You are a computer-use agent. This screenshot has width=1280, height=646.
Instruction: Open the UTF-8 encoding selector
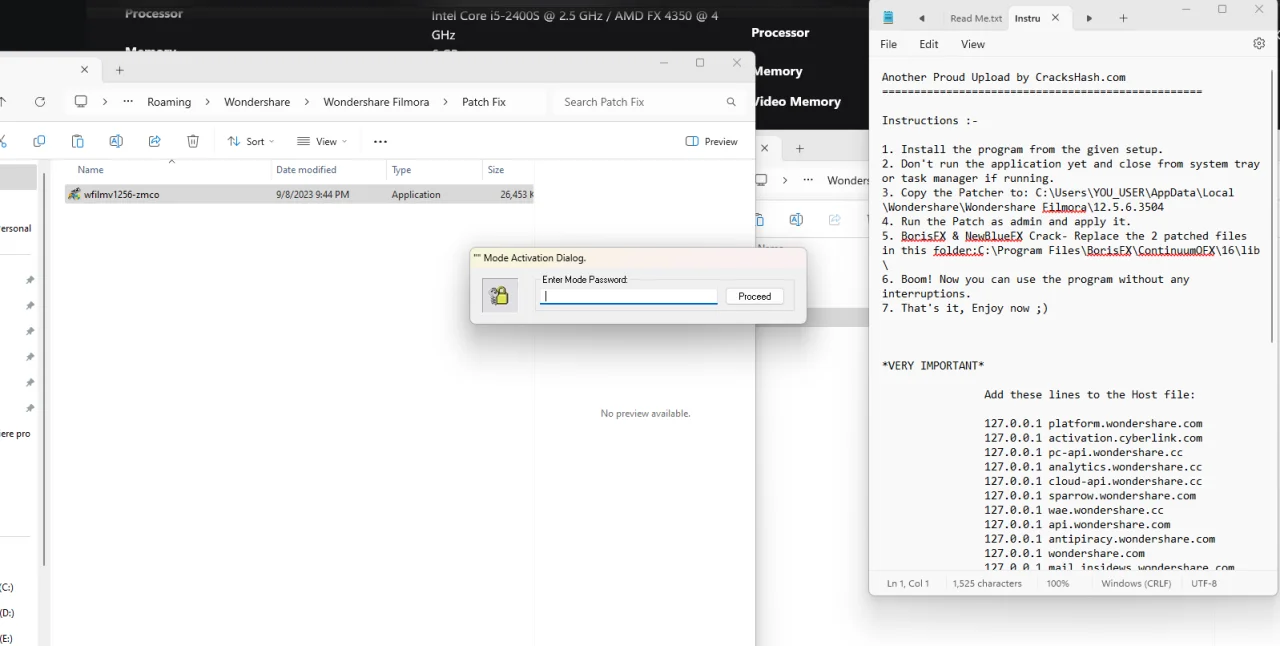click(x=1204, y=583)
